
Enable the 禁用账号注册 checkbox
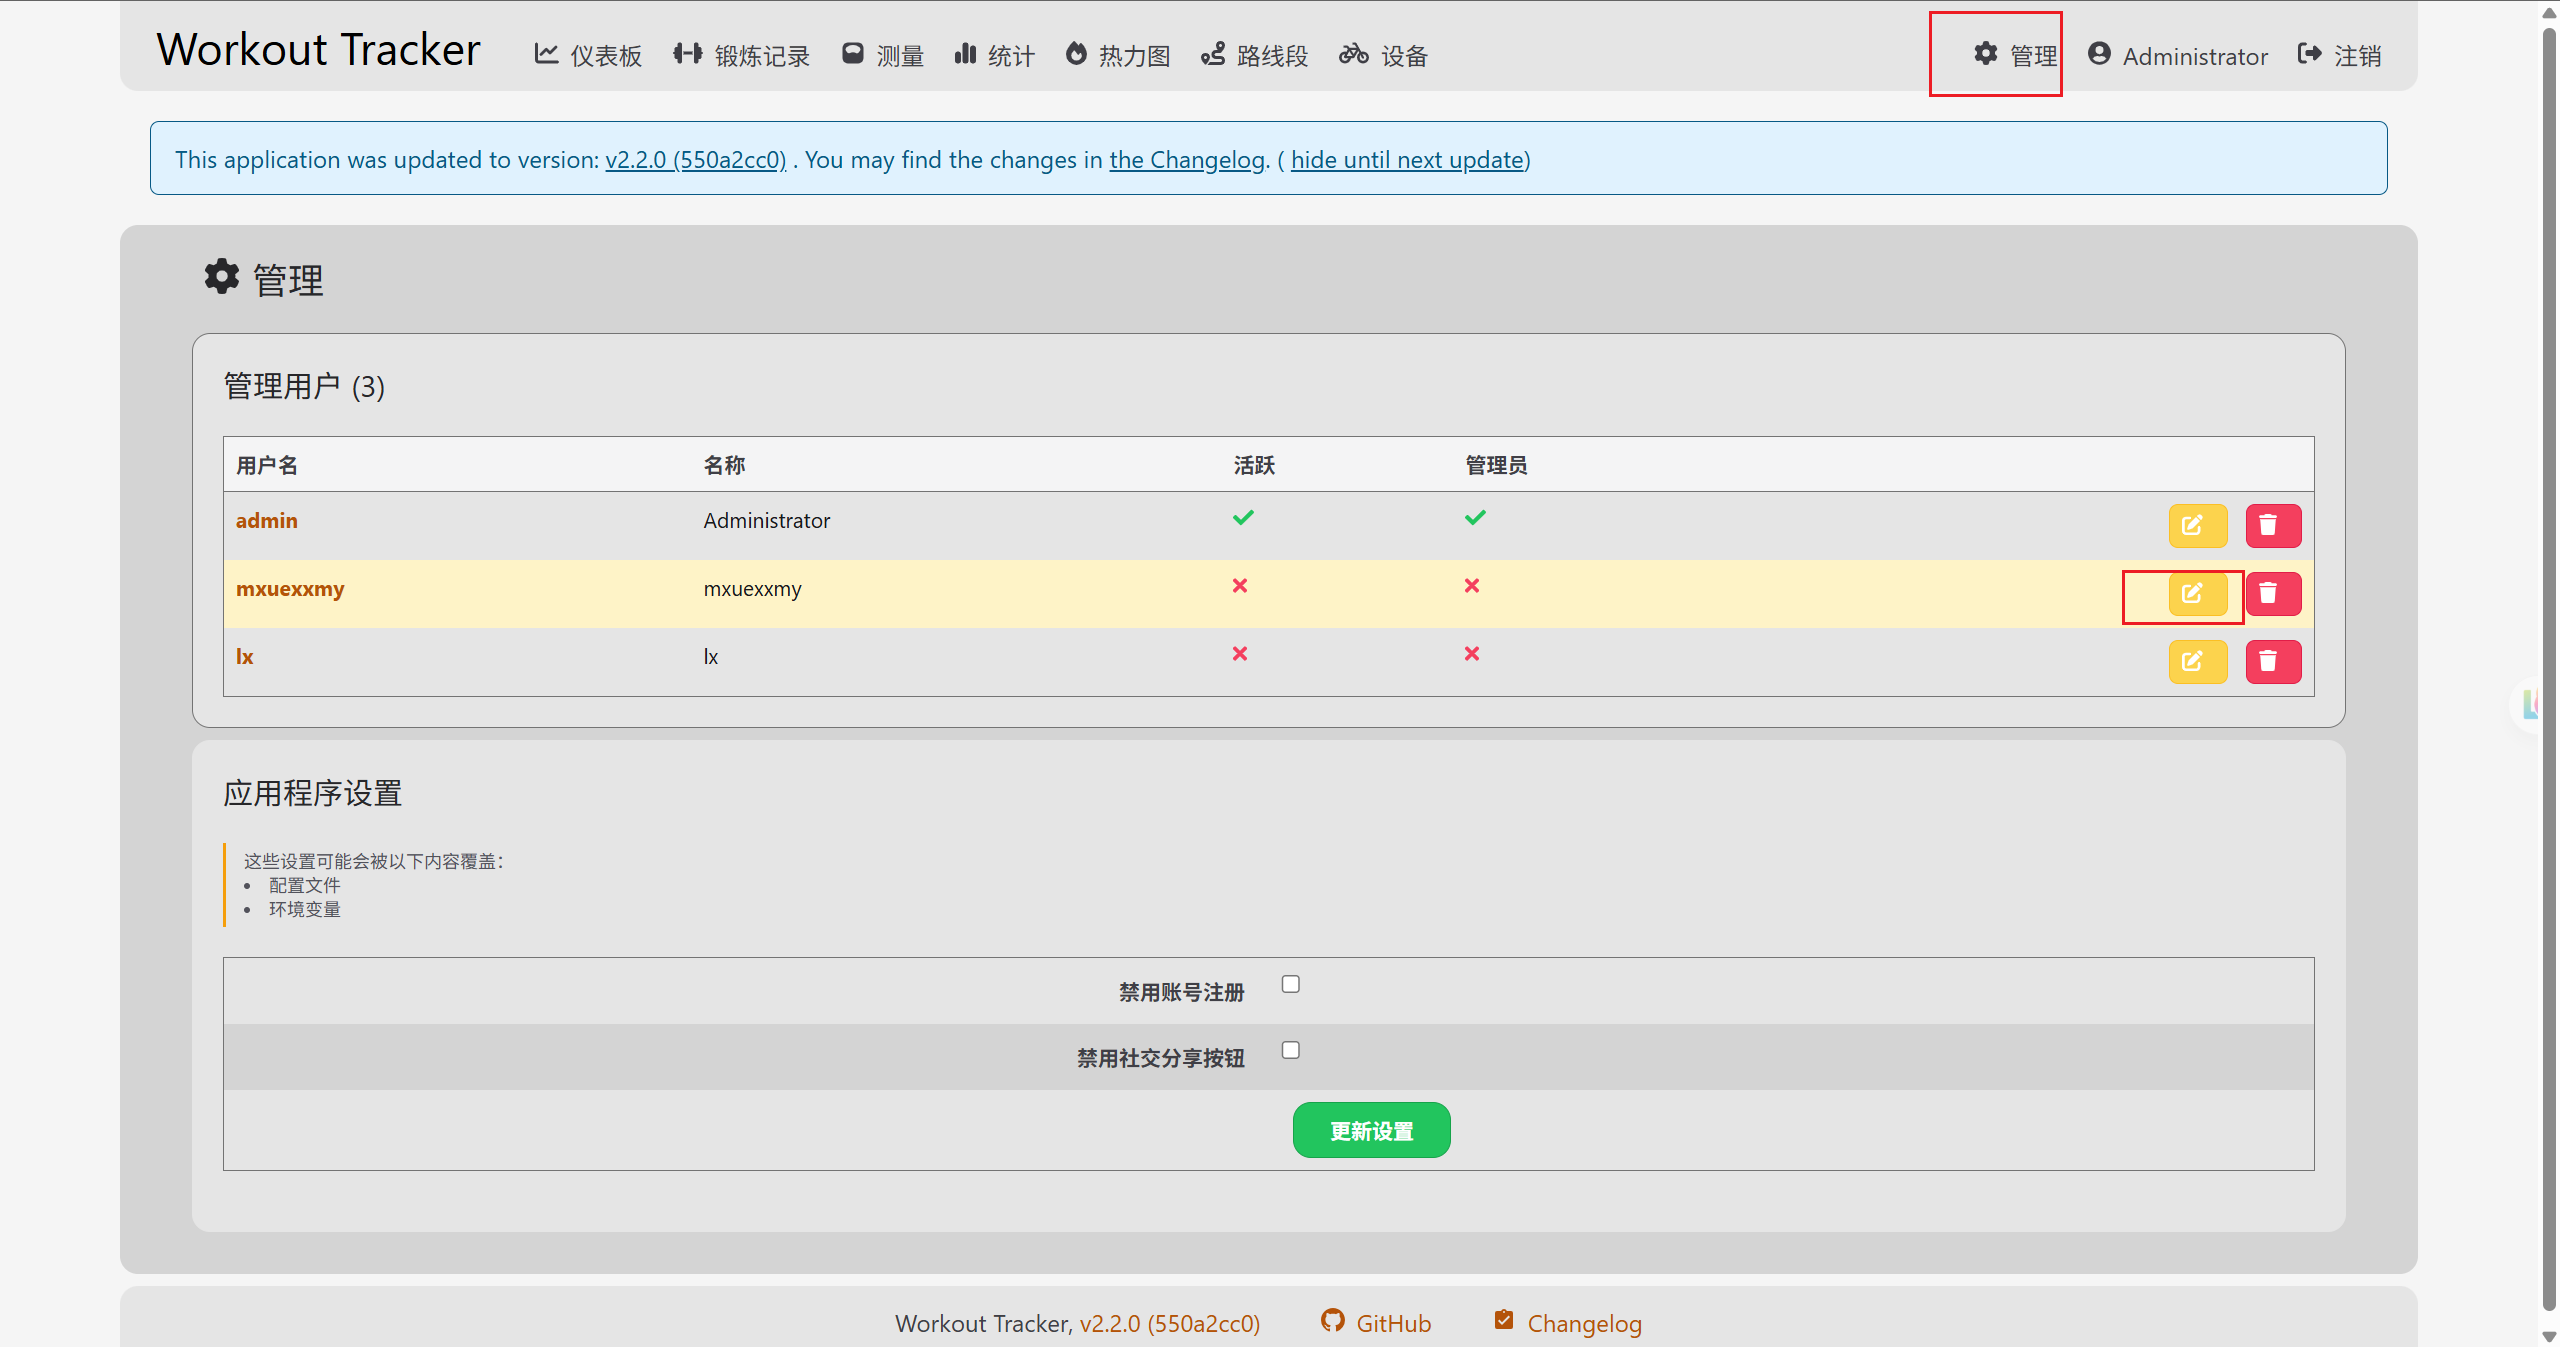(x=1291, y=984)
